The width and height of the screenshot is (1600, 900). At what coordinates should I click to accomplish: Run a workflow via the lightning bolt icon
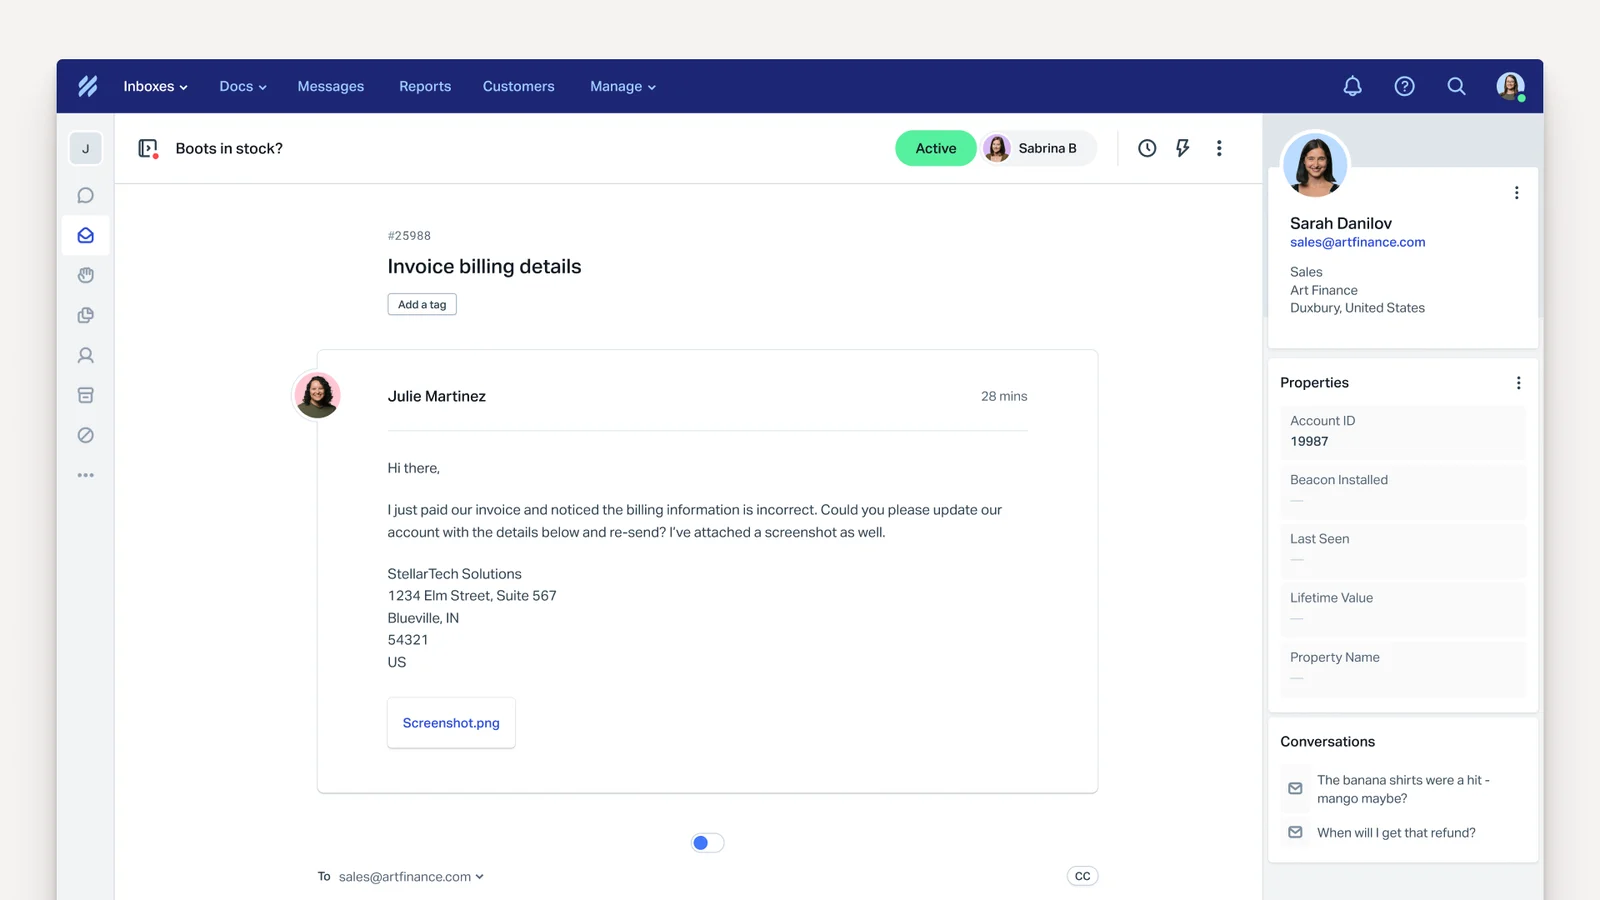pos(1183,147)
